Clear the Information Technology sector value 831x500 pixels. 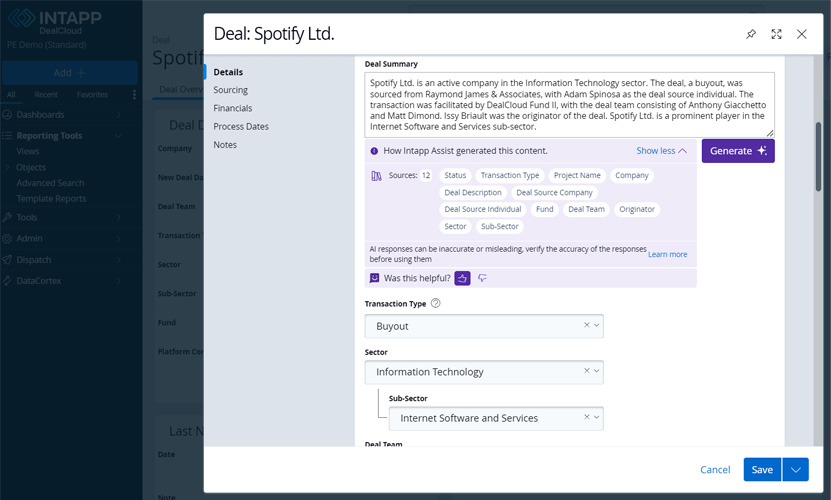[587, 371]
